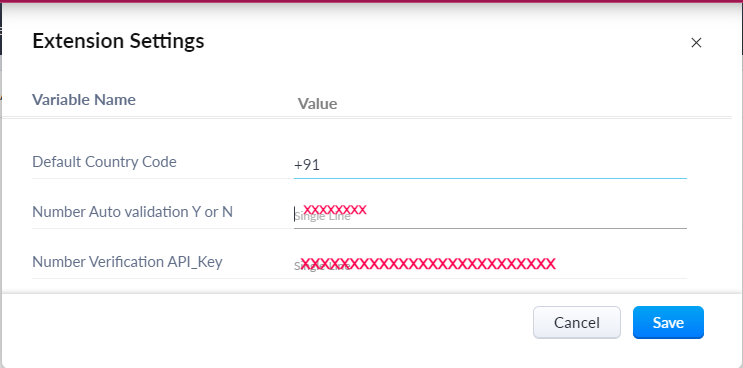This screenshot has width=743, height=368.
Task: Place cursor after the +91 text
Action: tap(321, 165)
